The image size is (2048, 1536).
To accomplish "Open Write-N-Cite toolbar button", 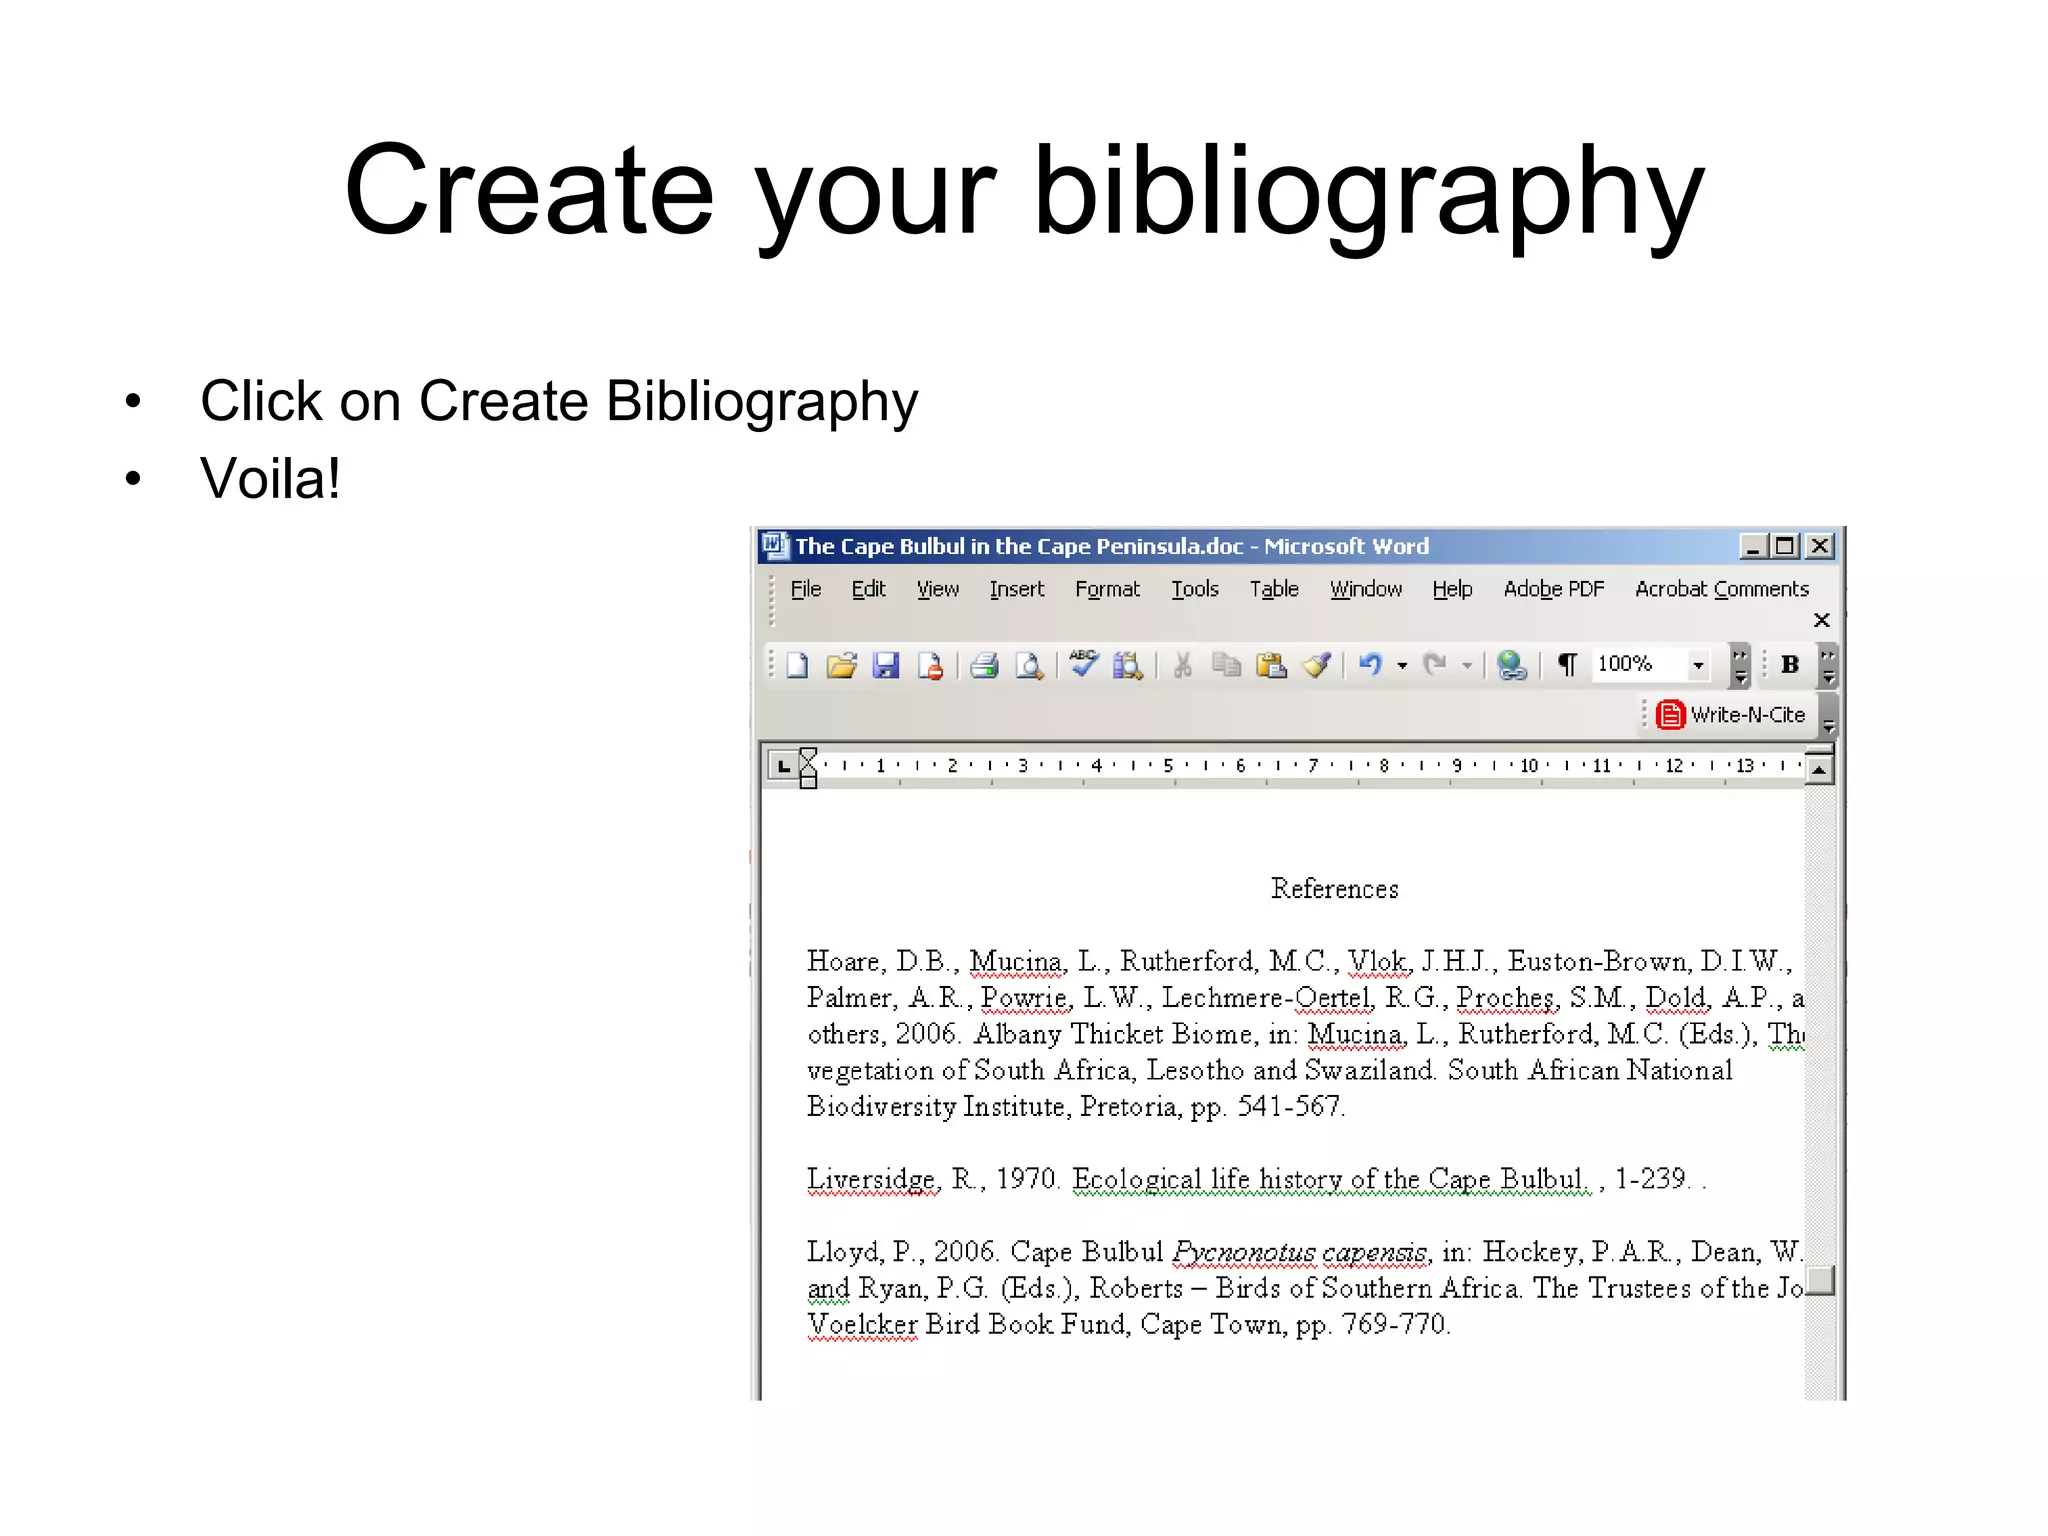I will click(x=1731, y=715).
